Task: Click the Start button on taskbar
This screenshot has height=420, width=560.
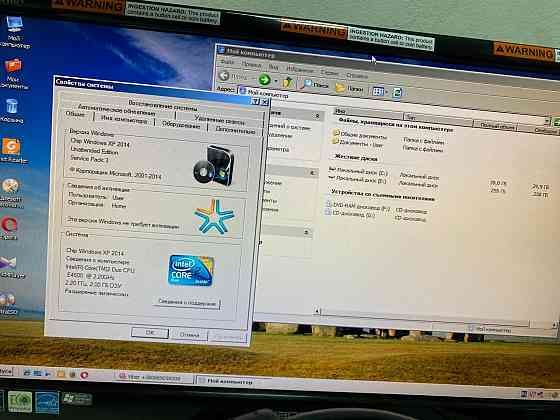Action: point(6,371)
